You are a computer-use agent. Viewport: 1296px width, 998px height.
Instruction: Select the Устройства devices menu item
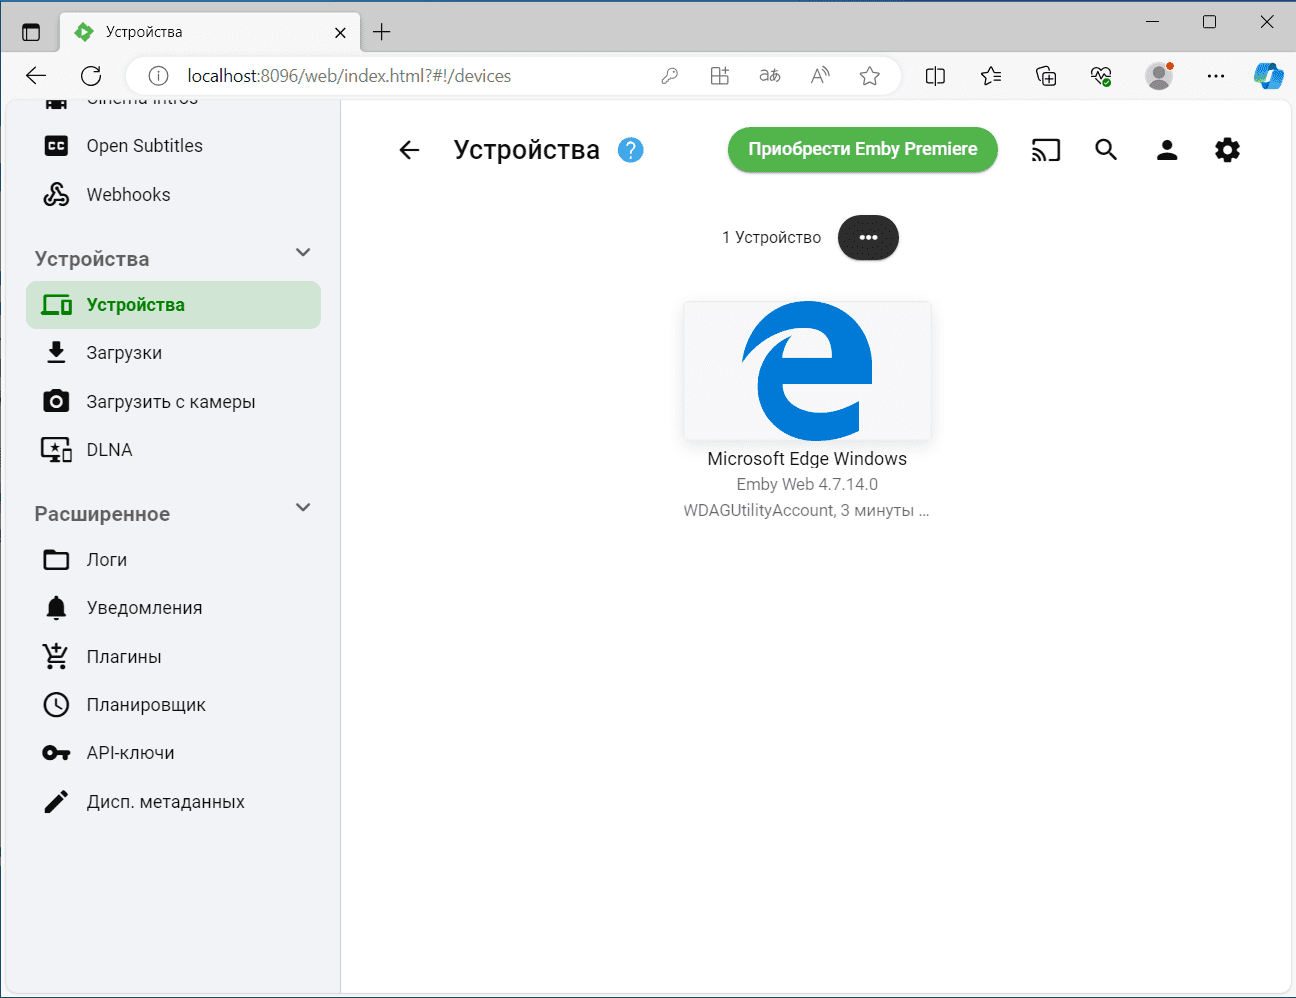coord(173,305)
